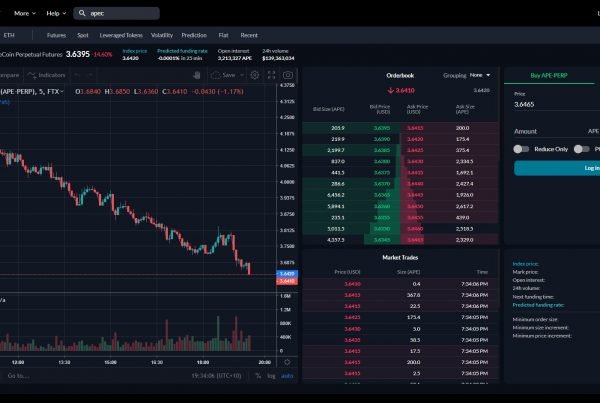Click the red down arrow by 3.6410
The image size is (600, 403).
390,90
